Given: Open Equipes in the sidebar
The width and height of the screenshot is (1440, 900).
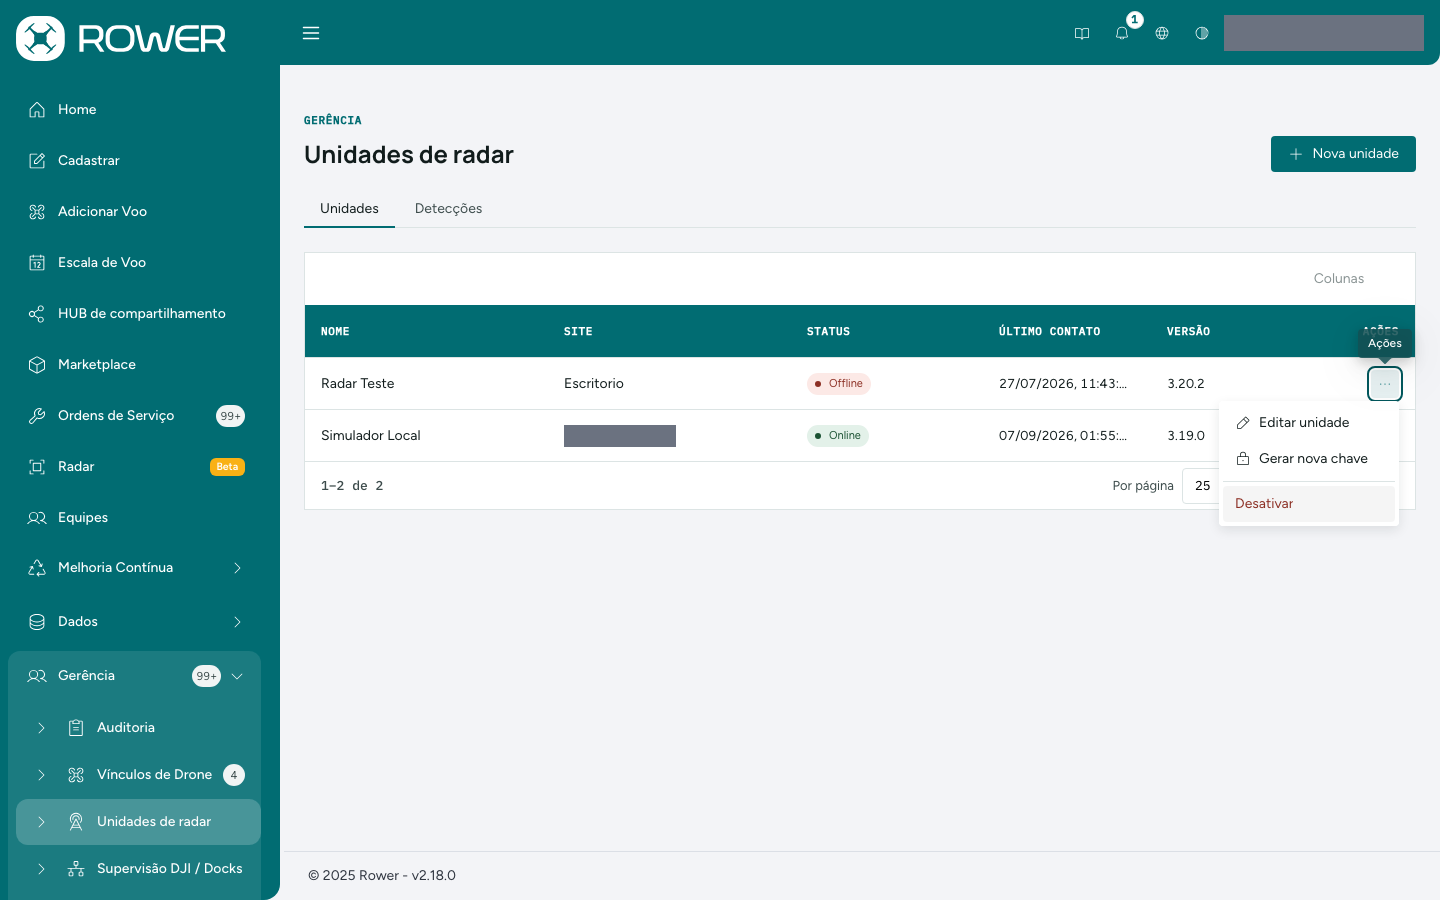Looking at the screenshot, I should 134,518.
